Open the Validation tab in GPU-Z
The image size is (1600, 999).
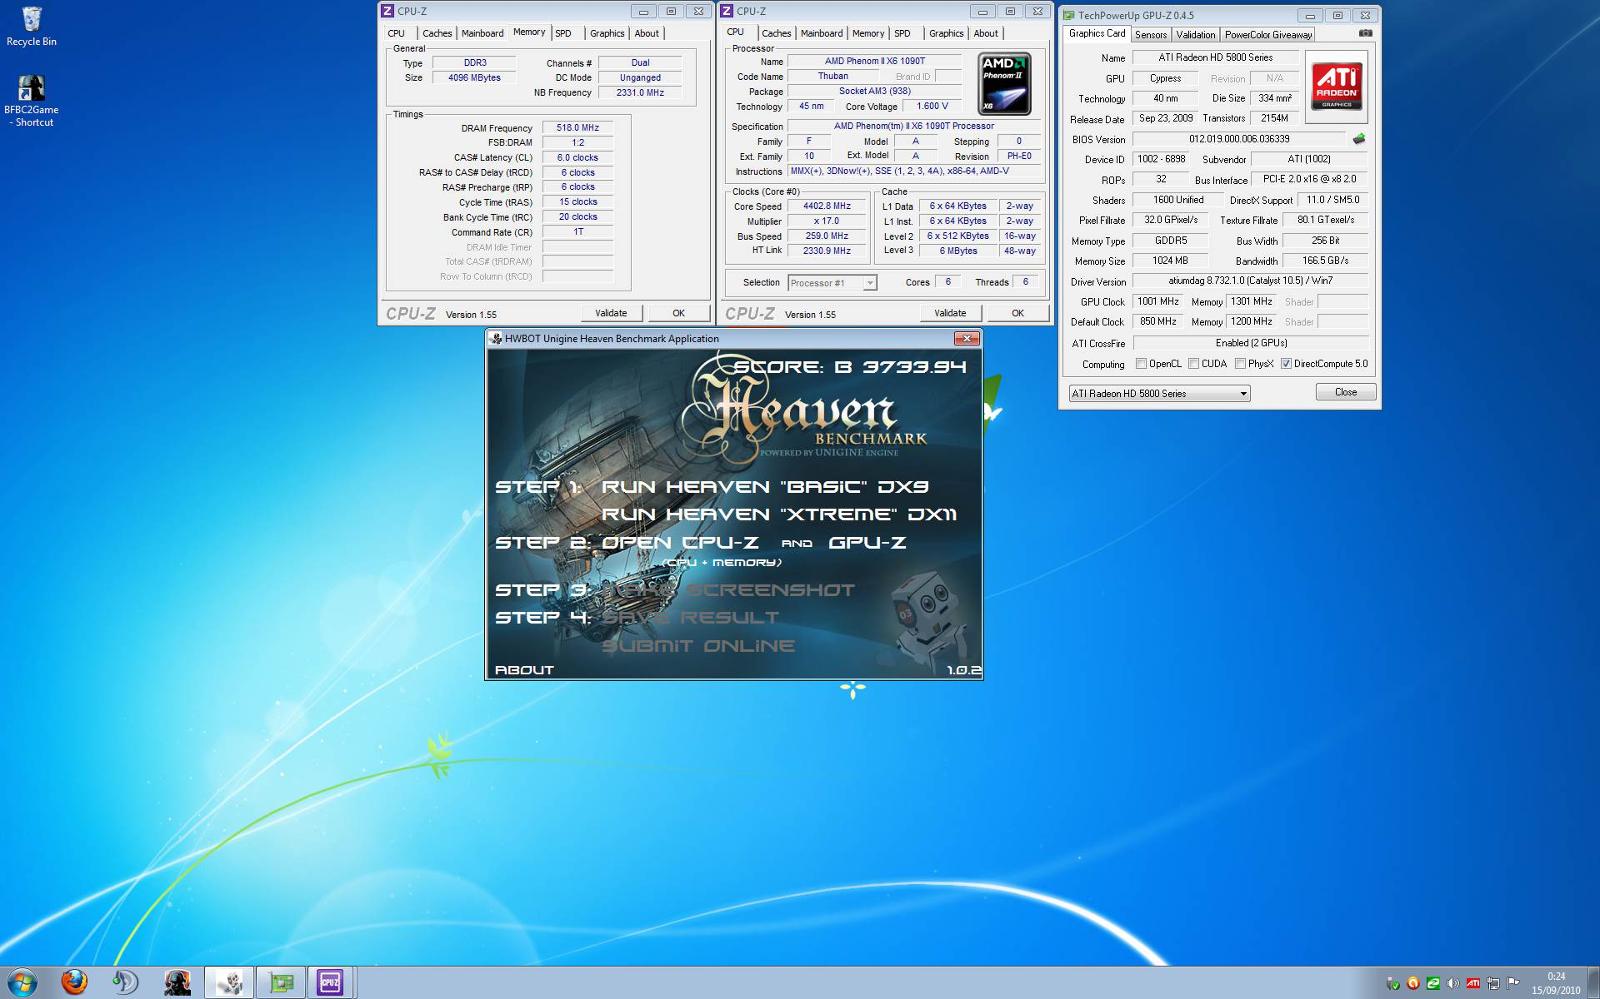tap(1195, 34)
